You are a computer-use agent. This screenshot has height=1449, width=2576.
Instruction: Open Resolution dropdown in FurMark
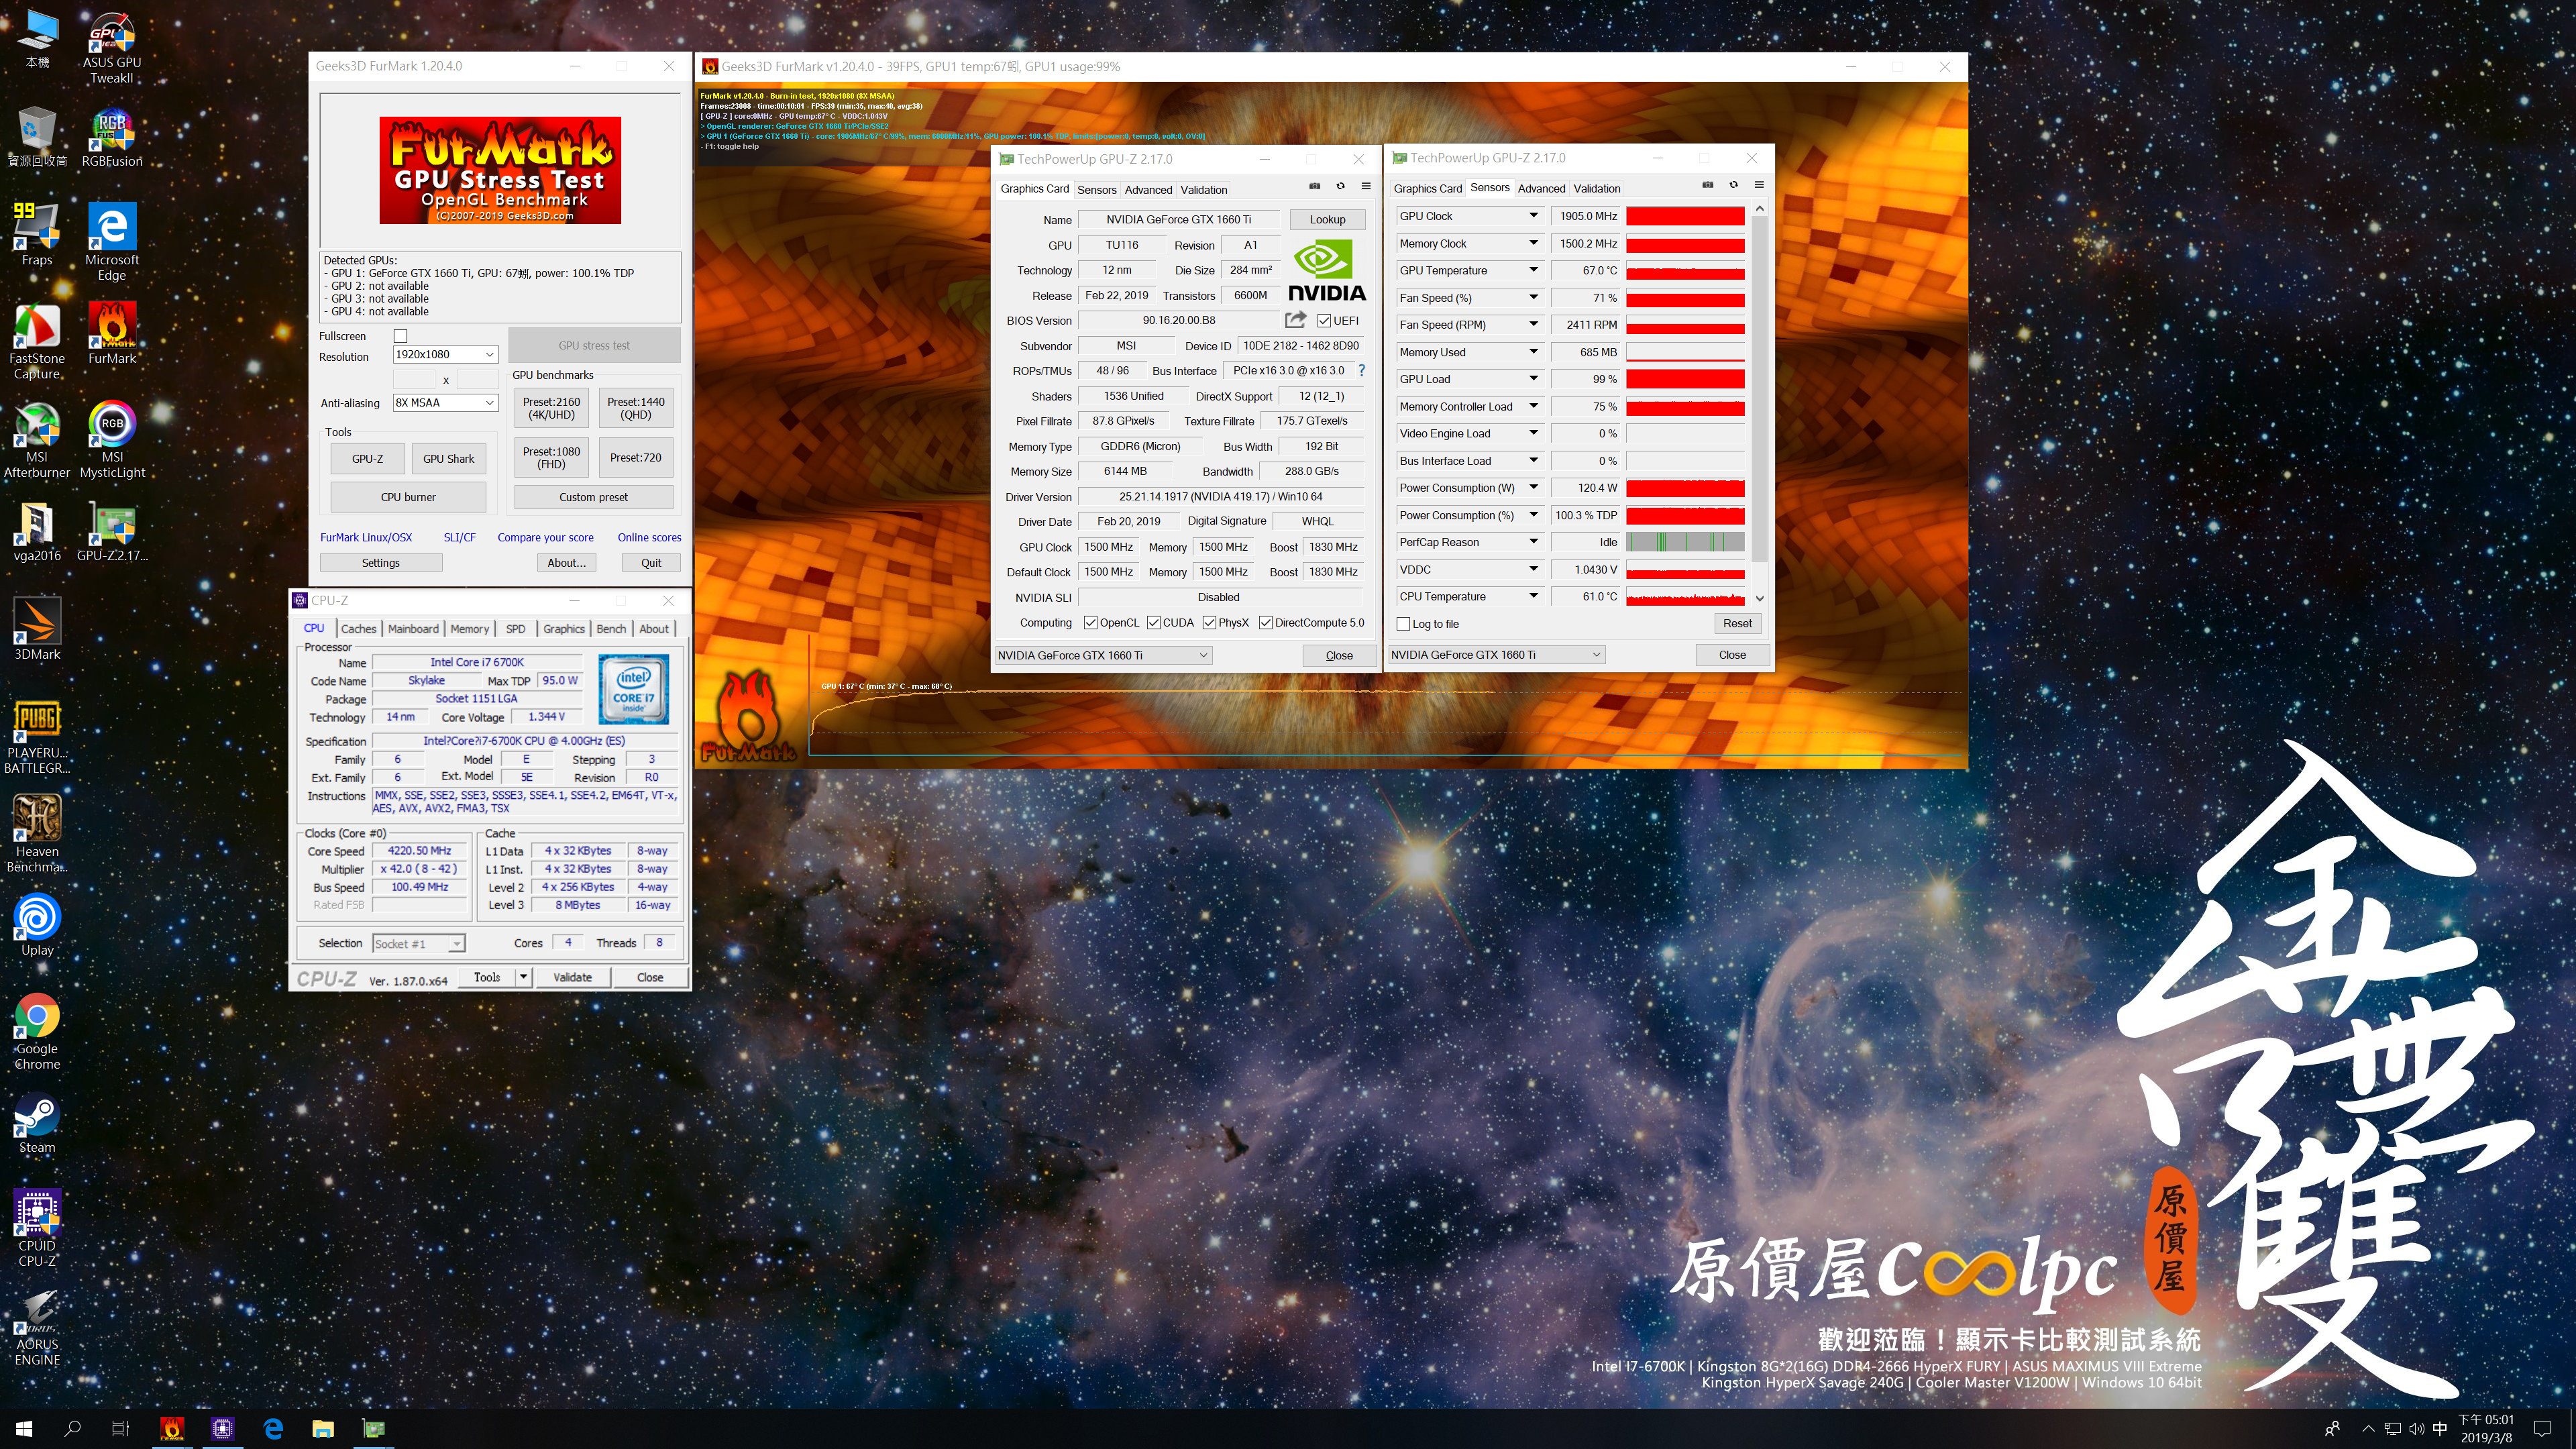point(445,354)
